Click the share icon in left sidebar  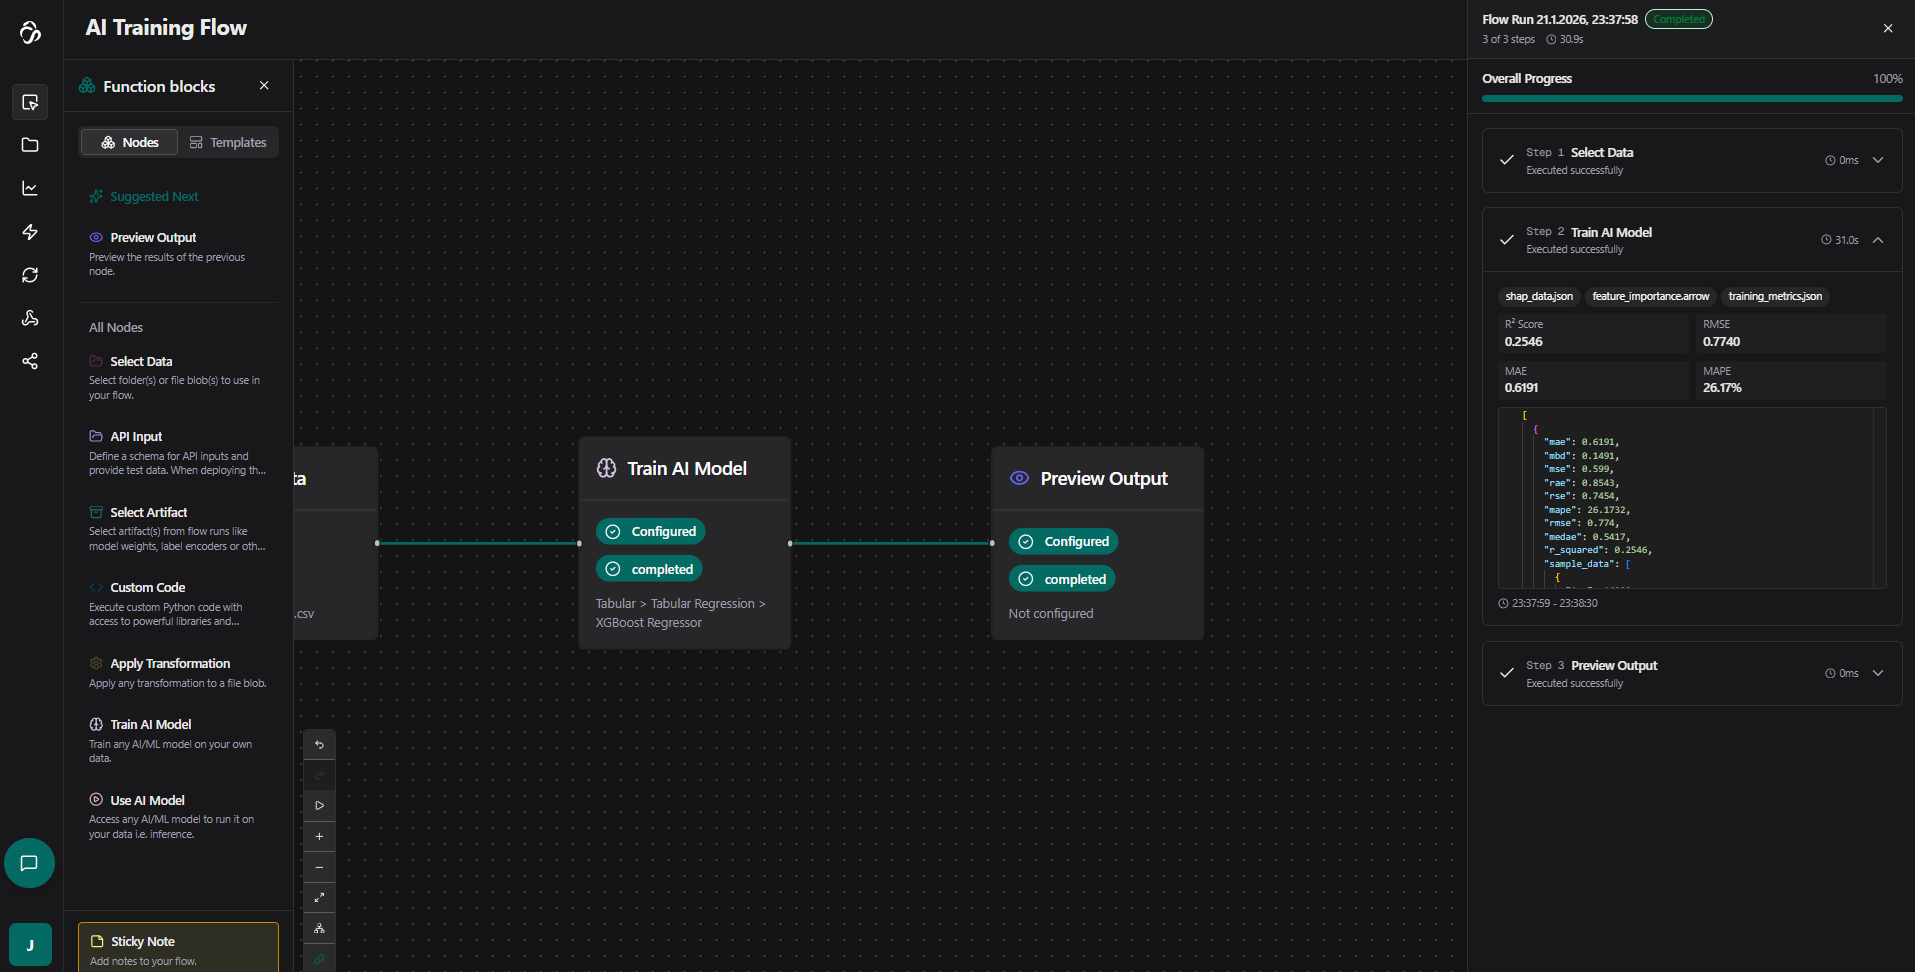pos(30,361)
